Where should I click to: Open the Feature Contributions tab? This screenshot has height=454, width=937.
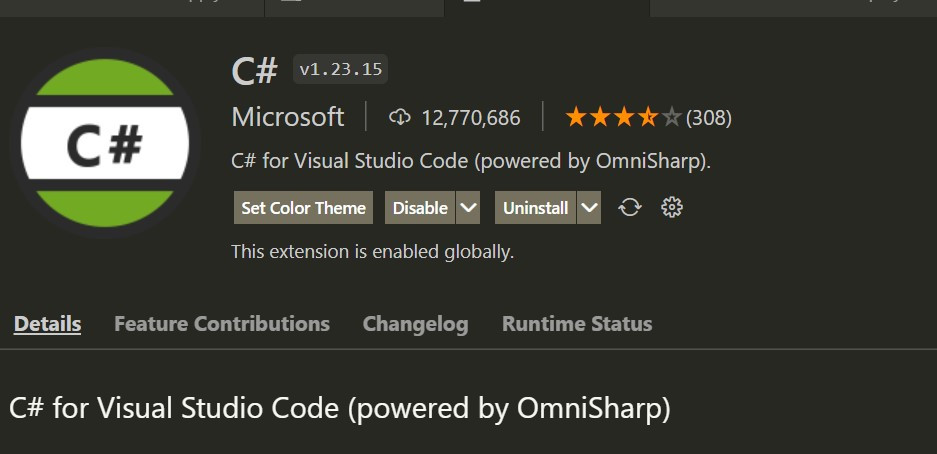click(222, 324)
